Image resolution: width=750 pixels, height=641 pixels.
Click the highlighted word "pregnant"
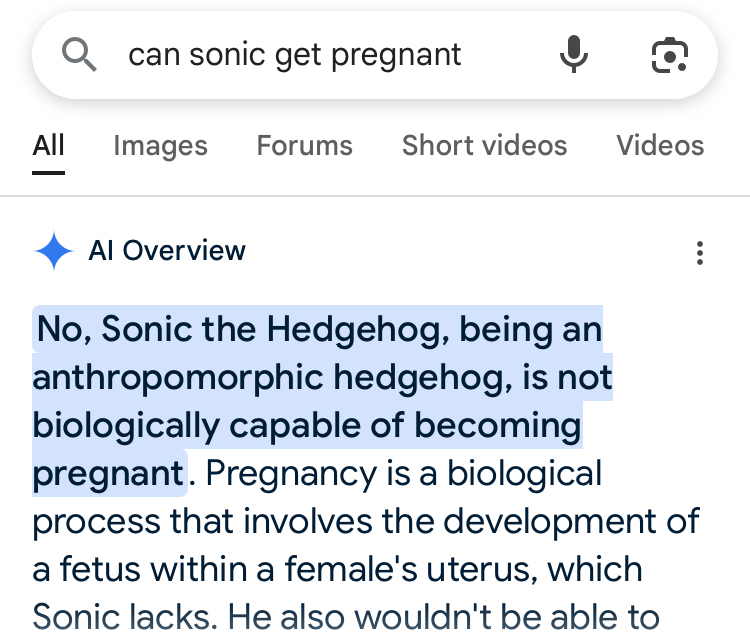click(x=109, y=473)
